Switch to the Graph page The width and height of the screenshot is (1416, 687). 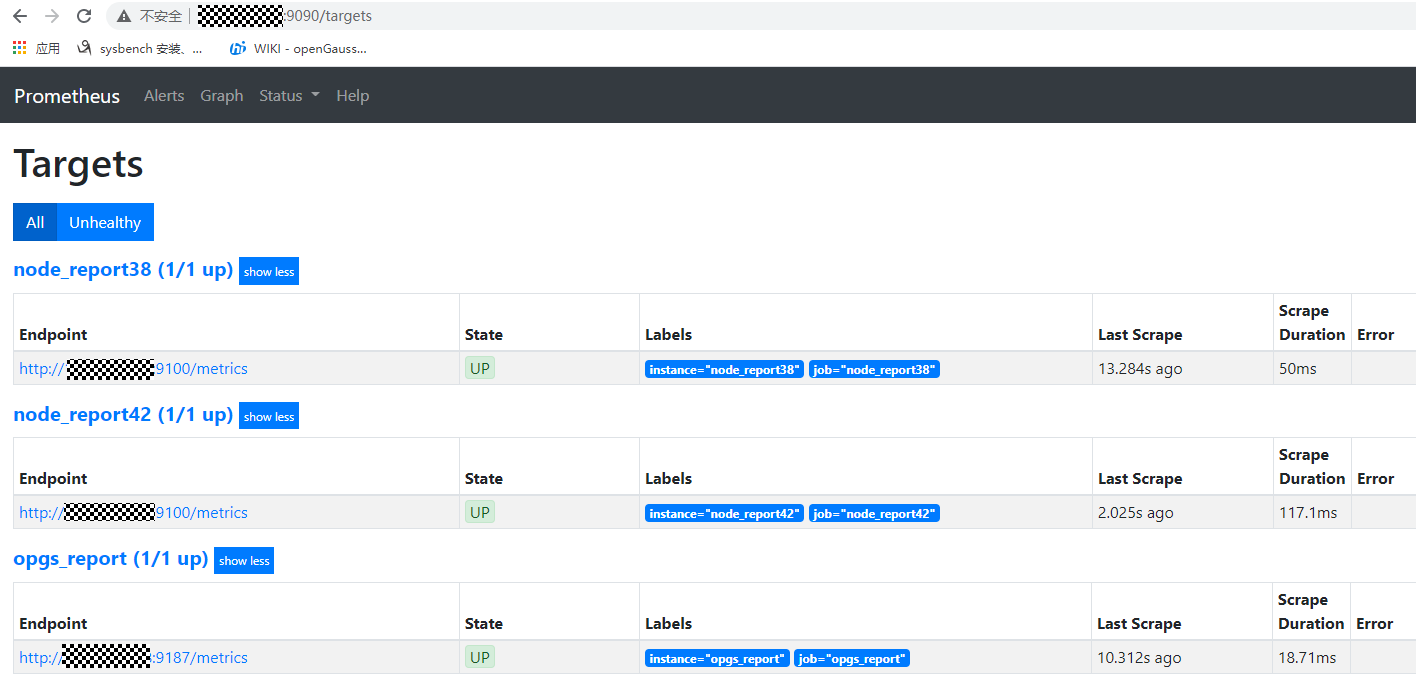[221, 95]
